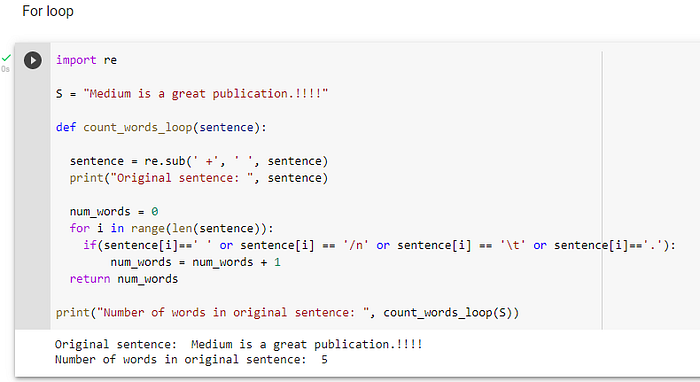The image size is (700, 382).
Task: Click the 'num_words = num_words + 1' line
Action: [196, 262]
